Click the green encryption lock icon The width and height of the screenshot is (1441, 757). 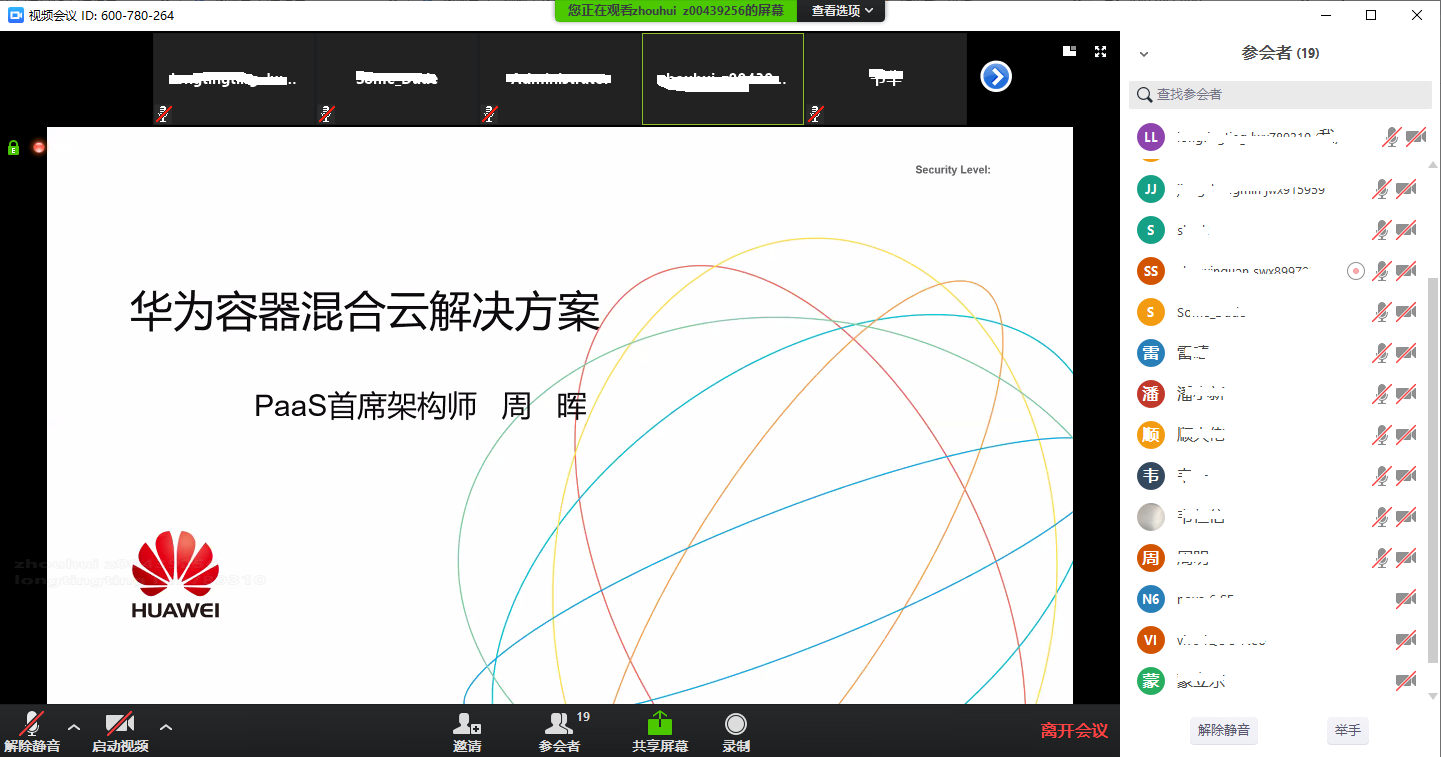[x=13, y=147]
